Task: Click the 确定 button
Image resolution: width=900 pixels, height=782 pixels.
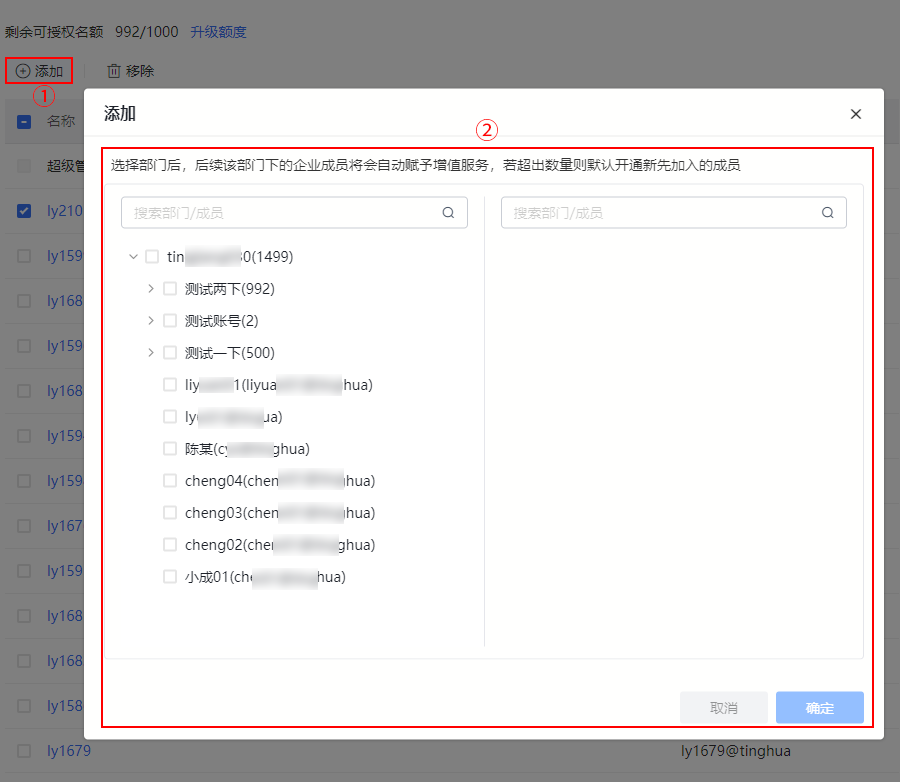Action: point(820,708)
